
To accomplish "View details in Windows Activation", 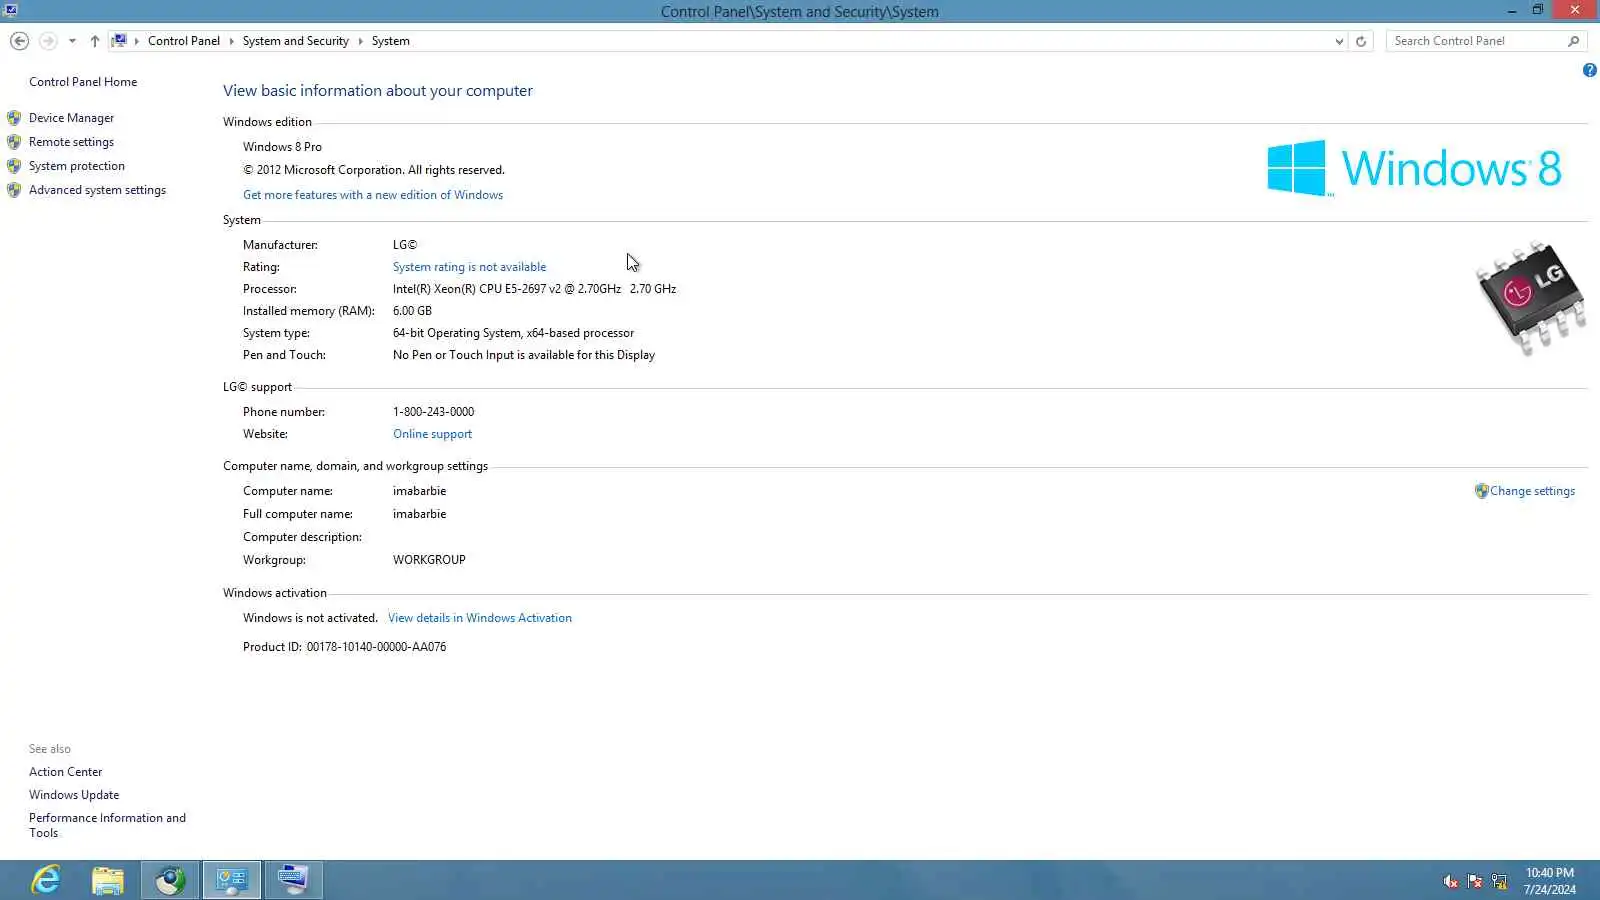I will click(480, 618).
